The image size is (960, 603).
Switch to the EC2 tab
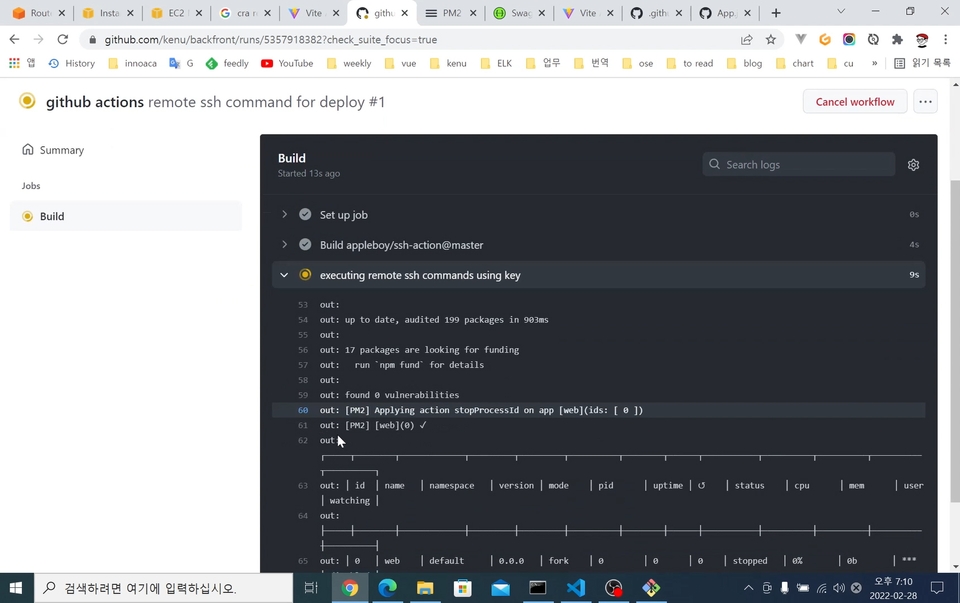(176, 13)
